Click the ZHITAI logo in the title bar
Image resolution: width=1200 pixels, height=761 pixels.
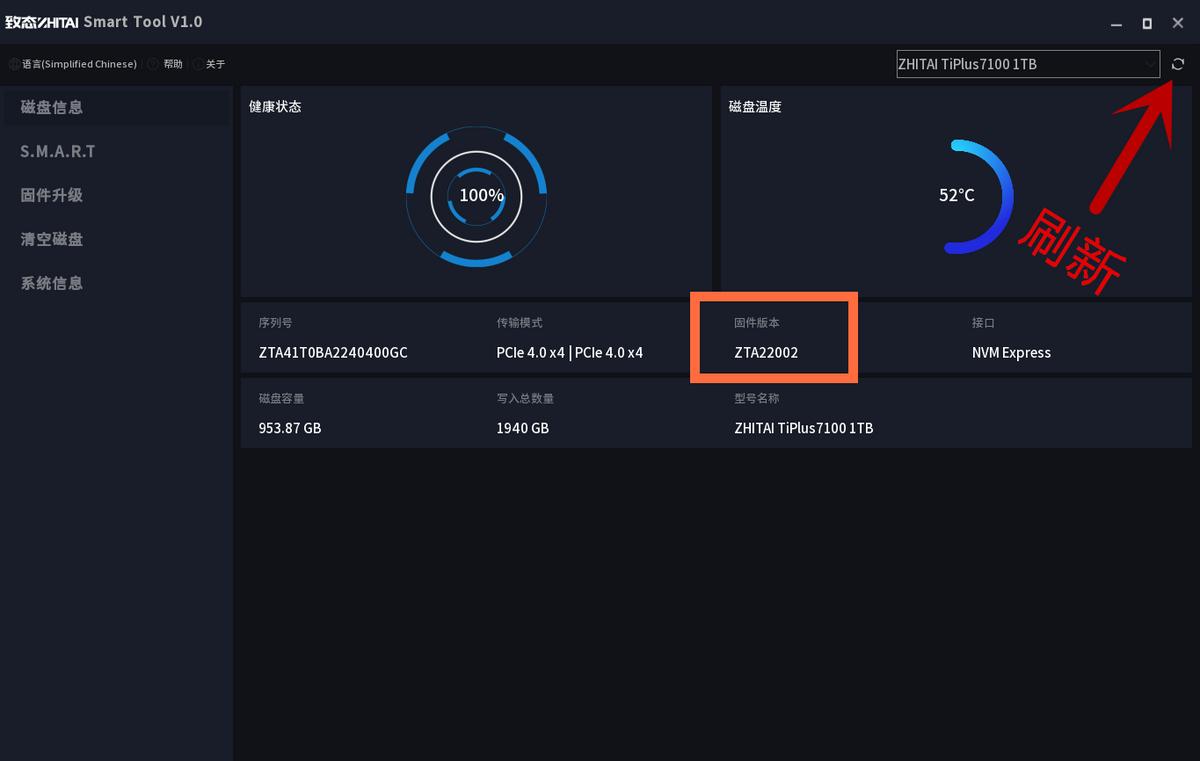42,20
